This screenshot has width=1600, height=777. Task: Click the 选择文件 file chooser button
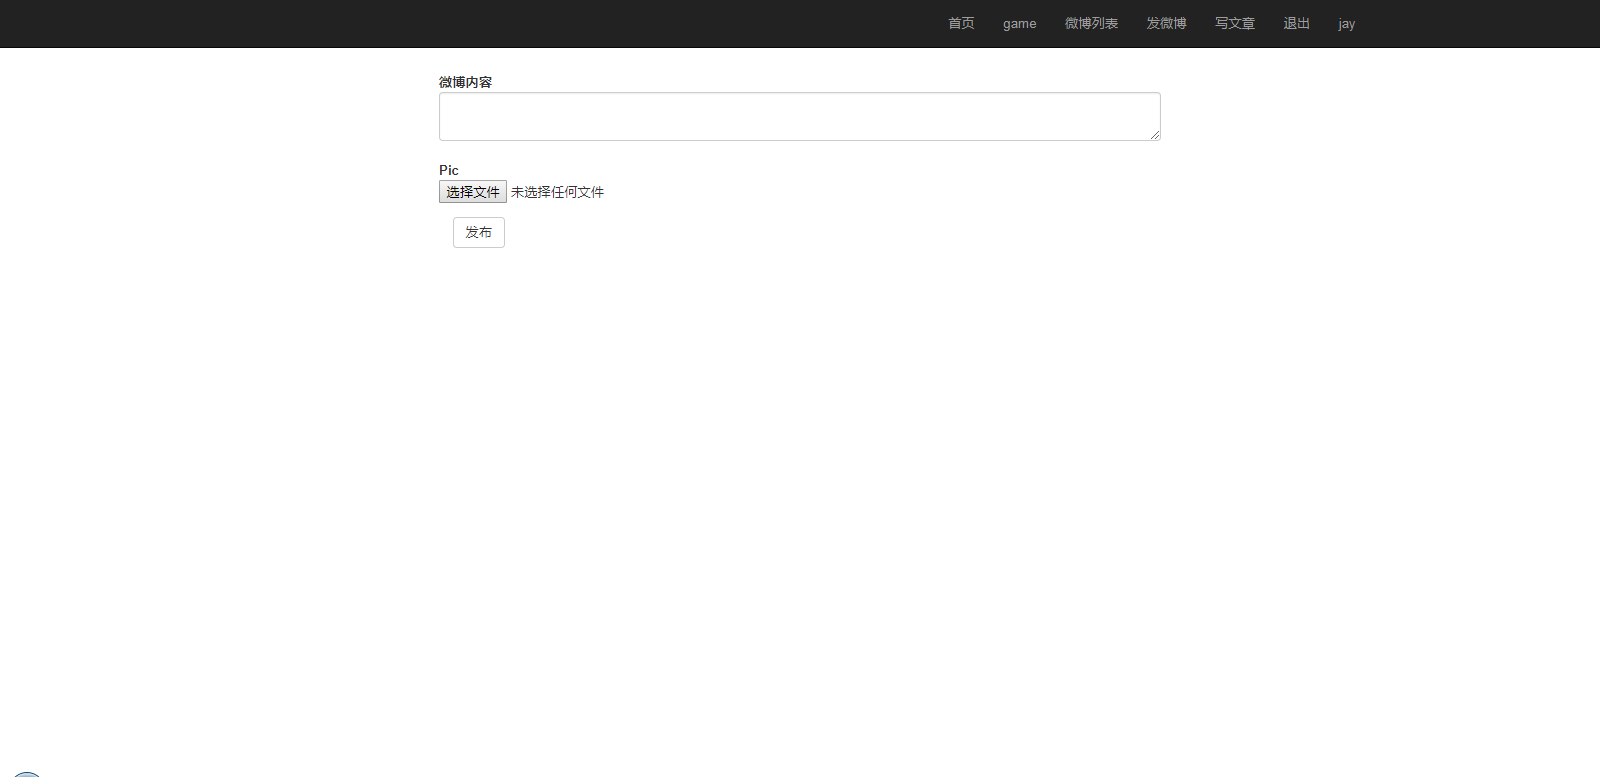[473, 192]
